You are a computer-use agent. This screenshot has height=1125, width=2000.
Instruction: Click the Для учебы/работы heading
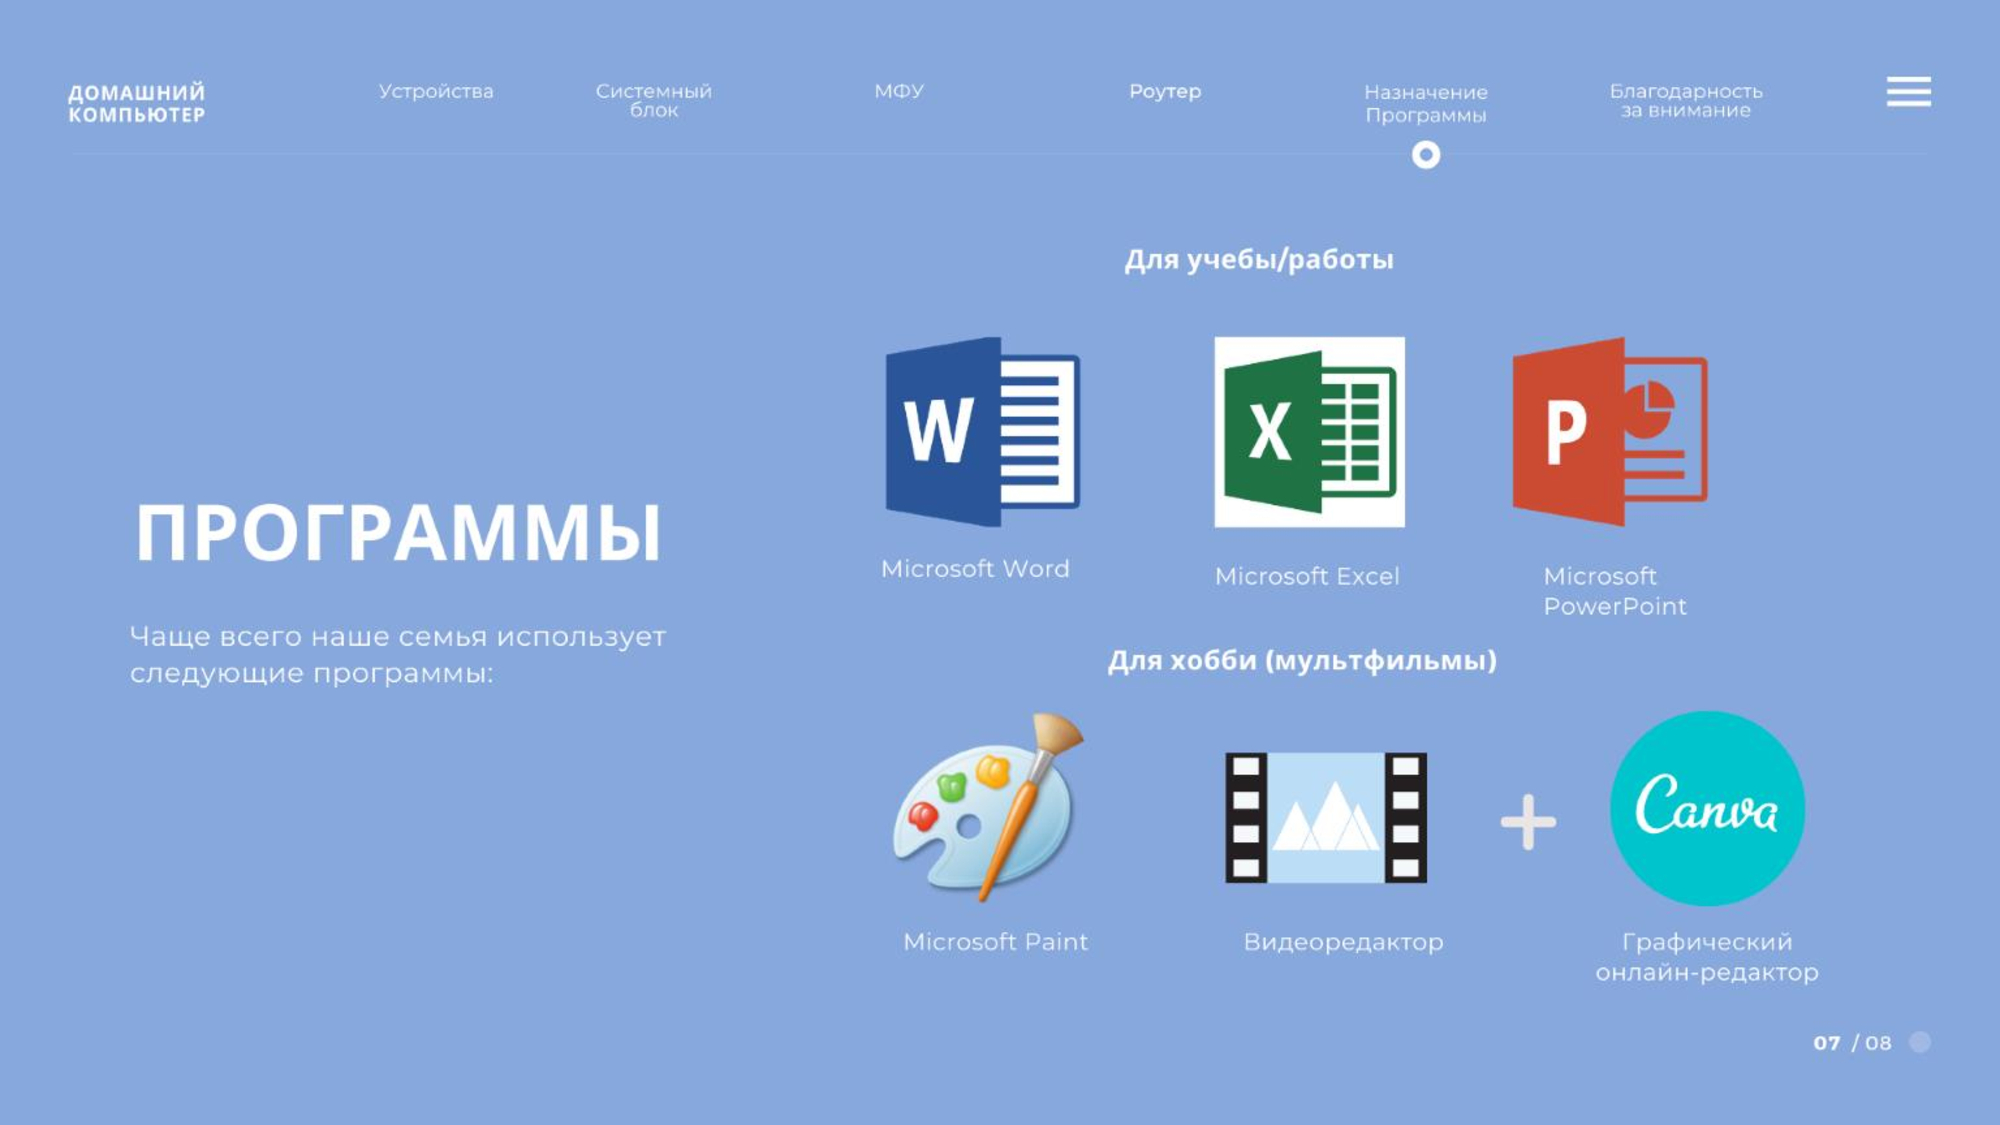point(1259,260)
